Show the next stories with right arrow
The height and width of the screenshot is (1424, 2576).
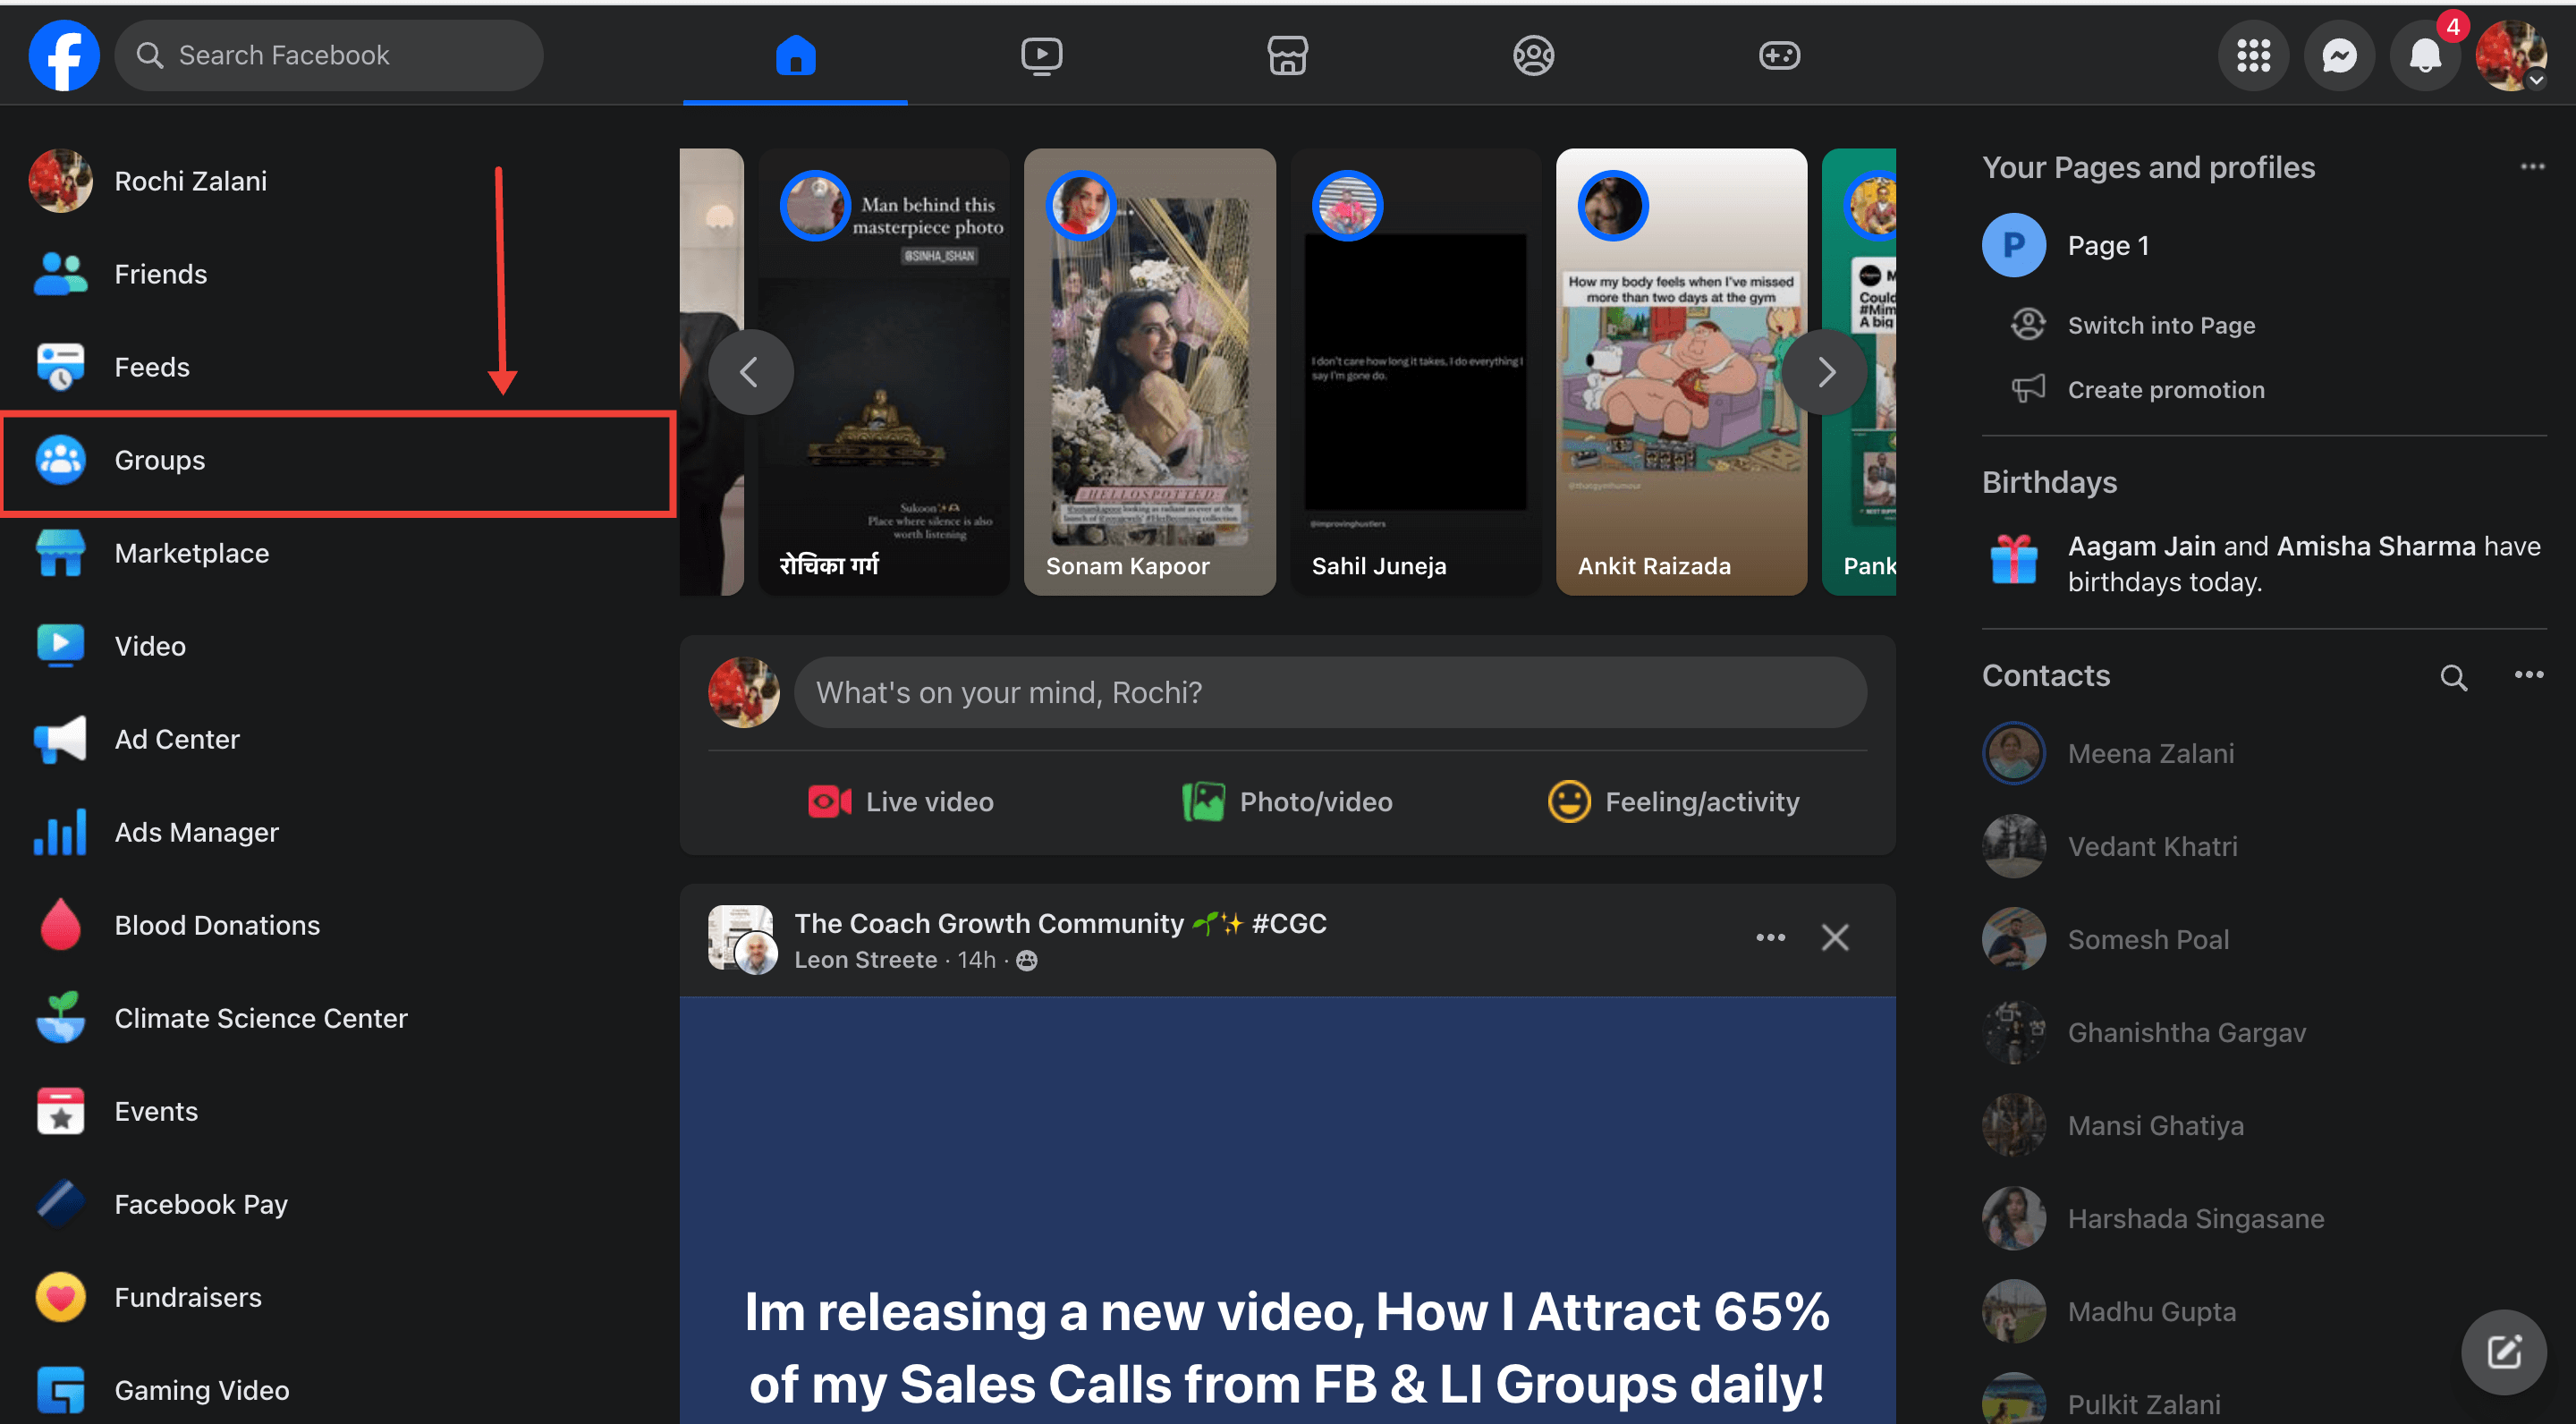pyautogui.click(x=1825, y=372)
